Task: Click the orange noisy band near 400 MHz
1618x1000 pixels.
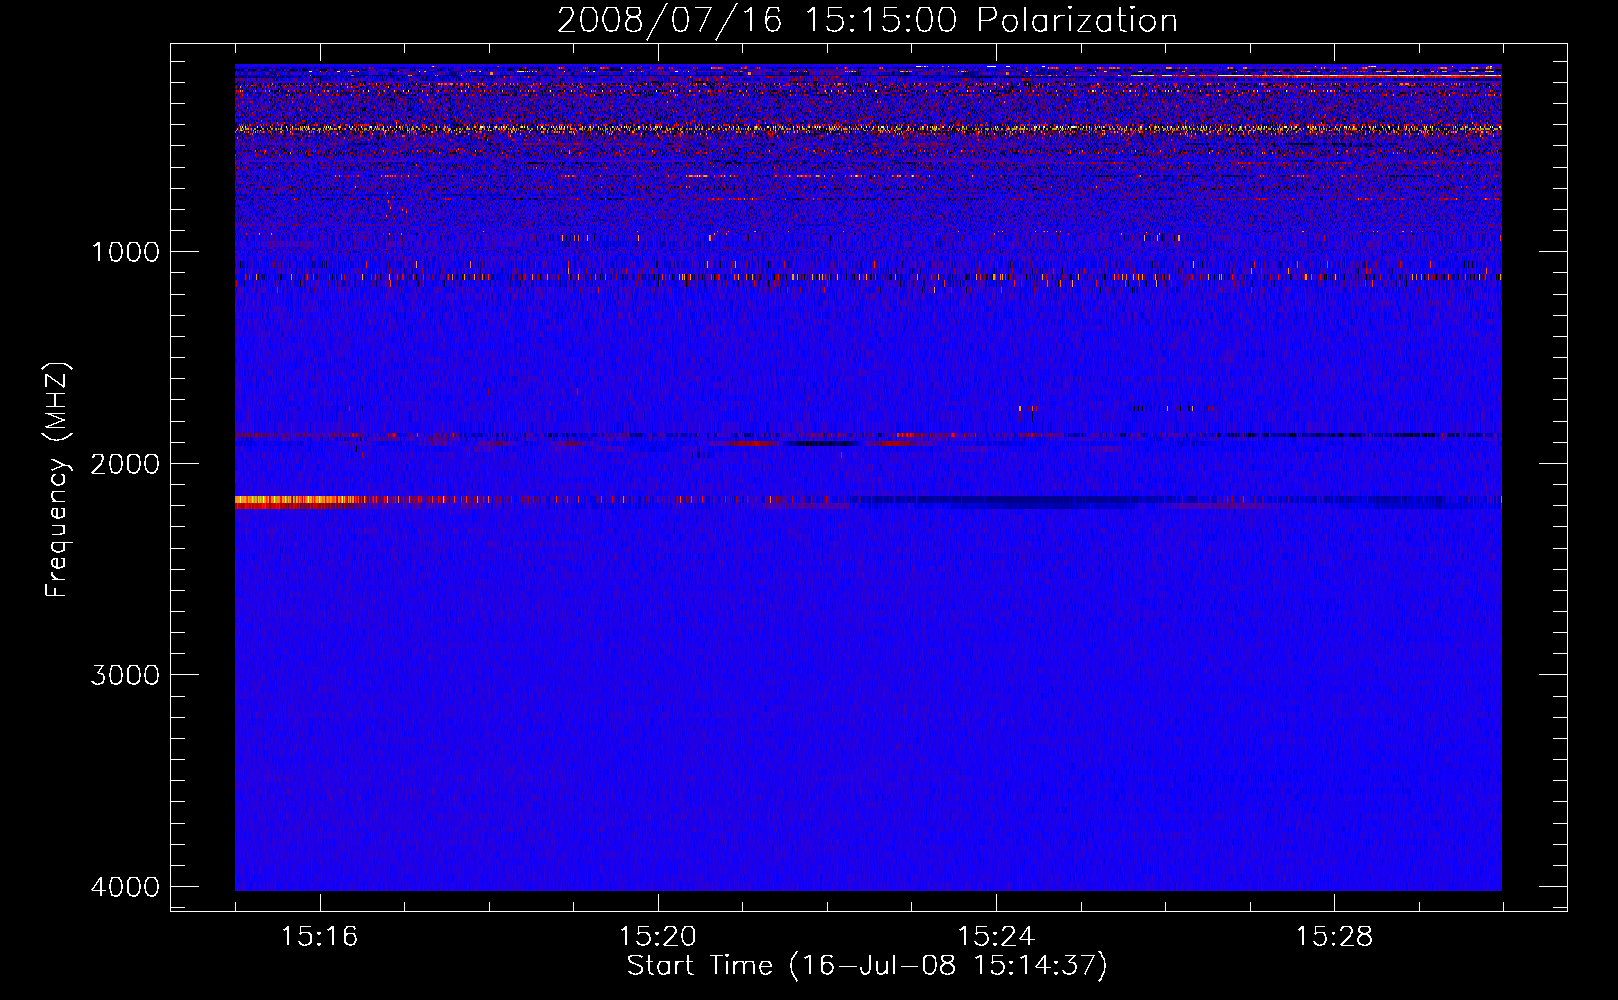Action: coord(868,129)
